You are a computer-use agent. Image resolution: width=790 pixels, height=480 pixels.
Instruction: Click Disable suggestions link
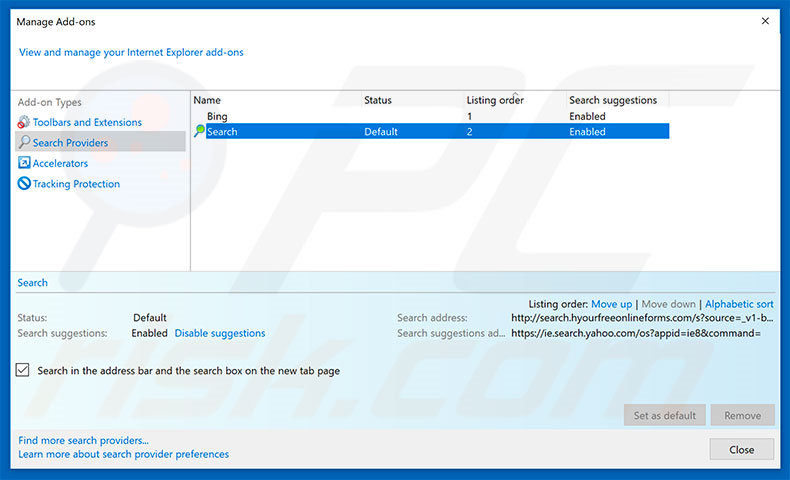[220, 333]
